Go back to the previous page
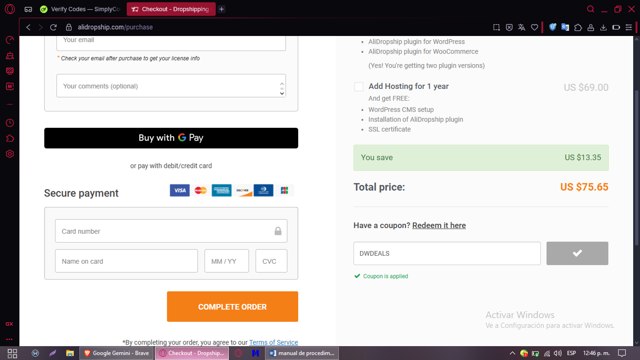The height and width of the screenshot is (360, 640). 28,27
